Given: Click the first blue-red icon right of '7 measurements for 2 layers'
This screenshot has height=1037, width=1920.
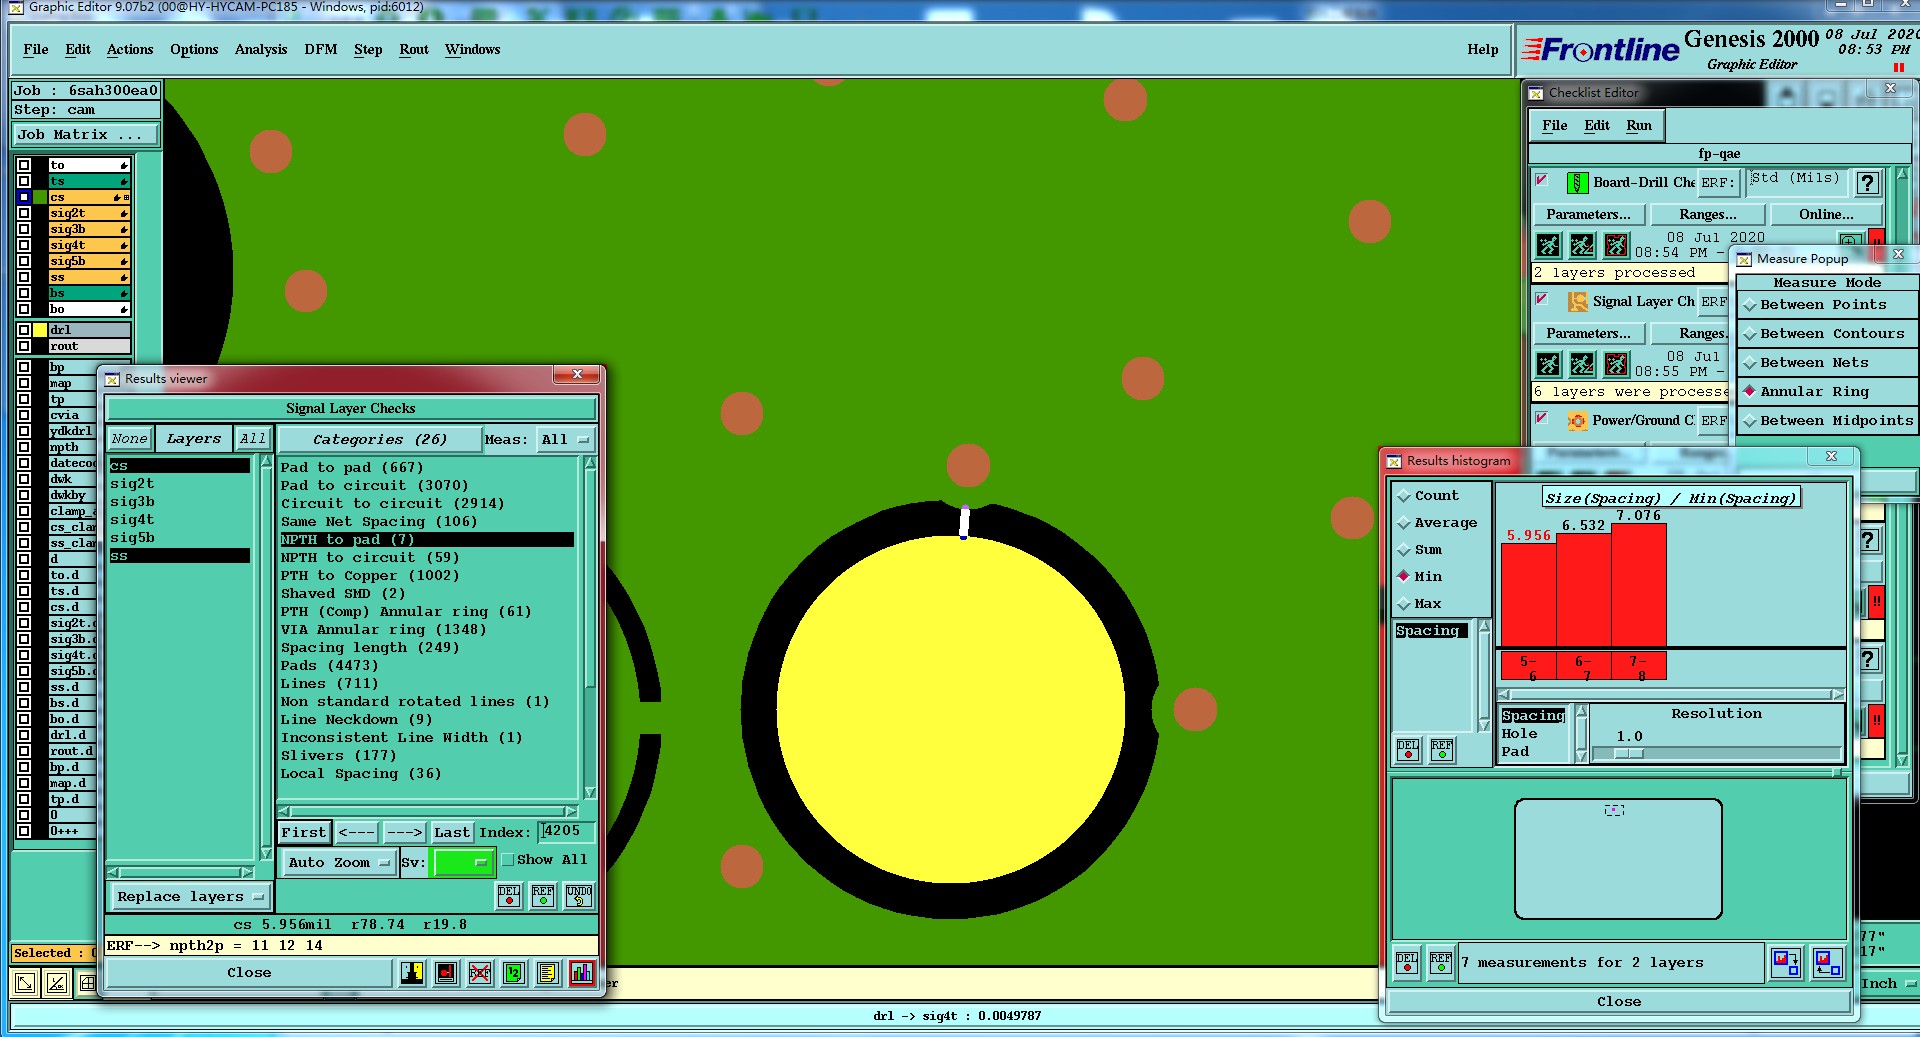Looking at the screenshot, I should pos(1786,962).
